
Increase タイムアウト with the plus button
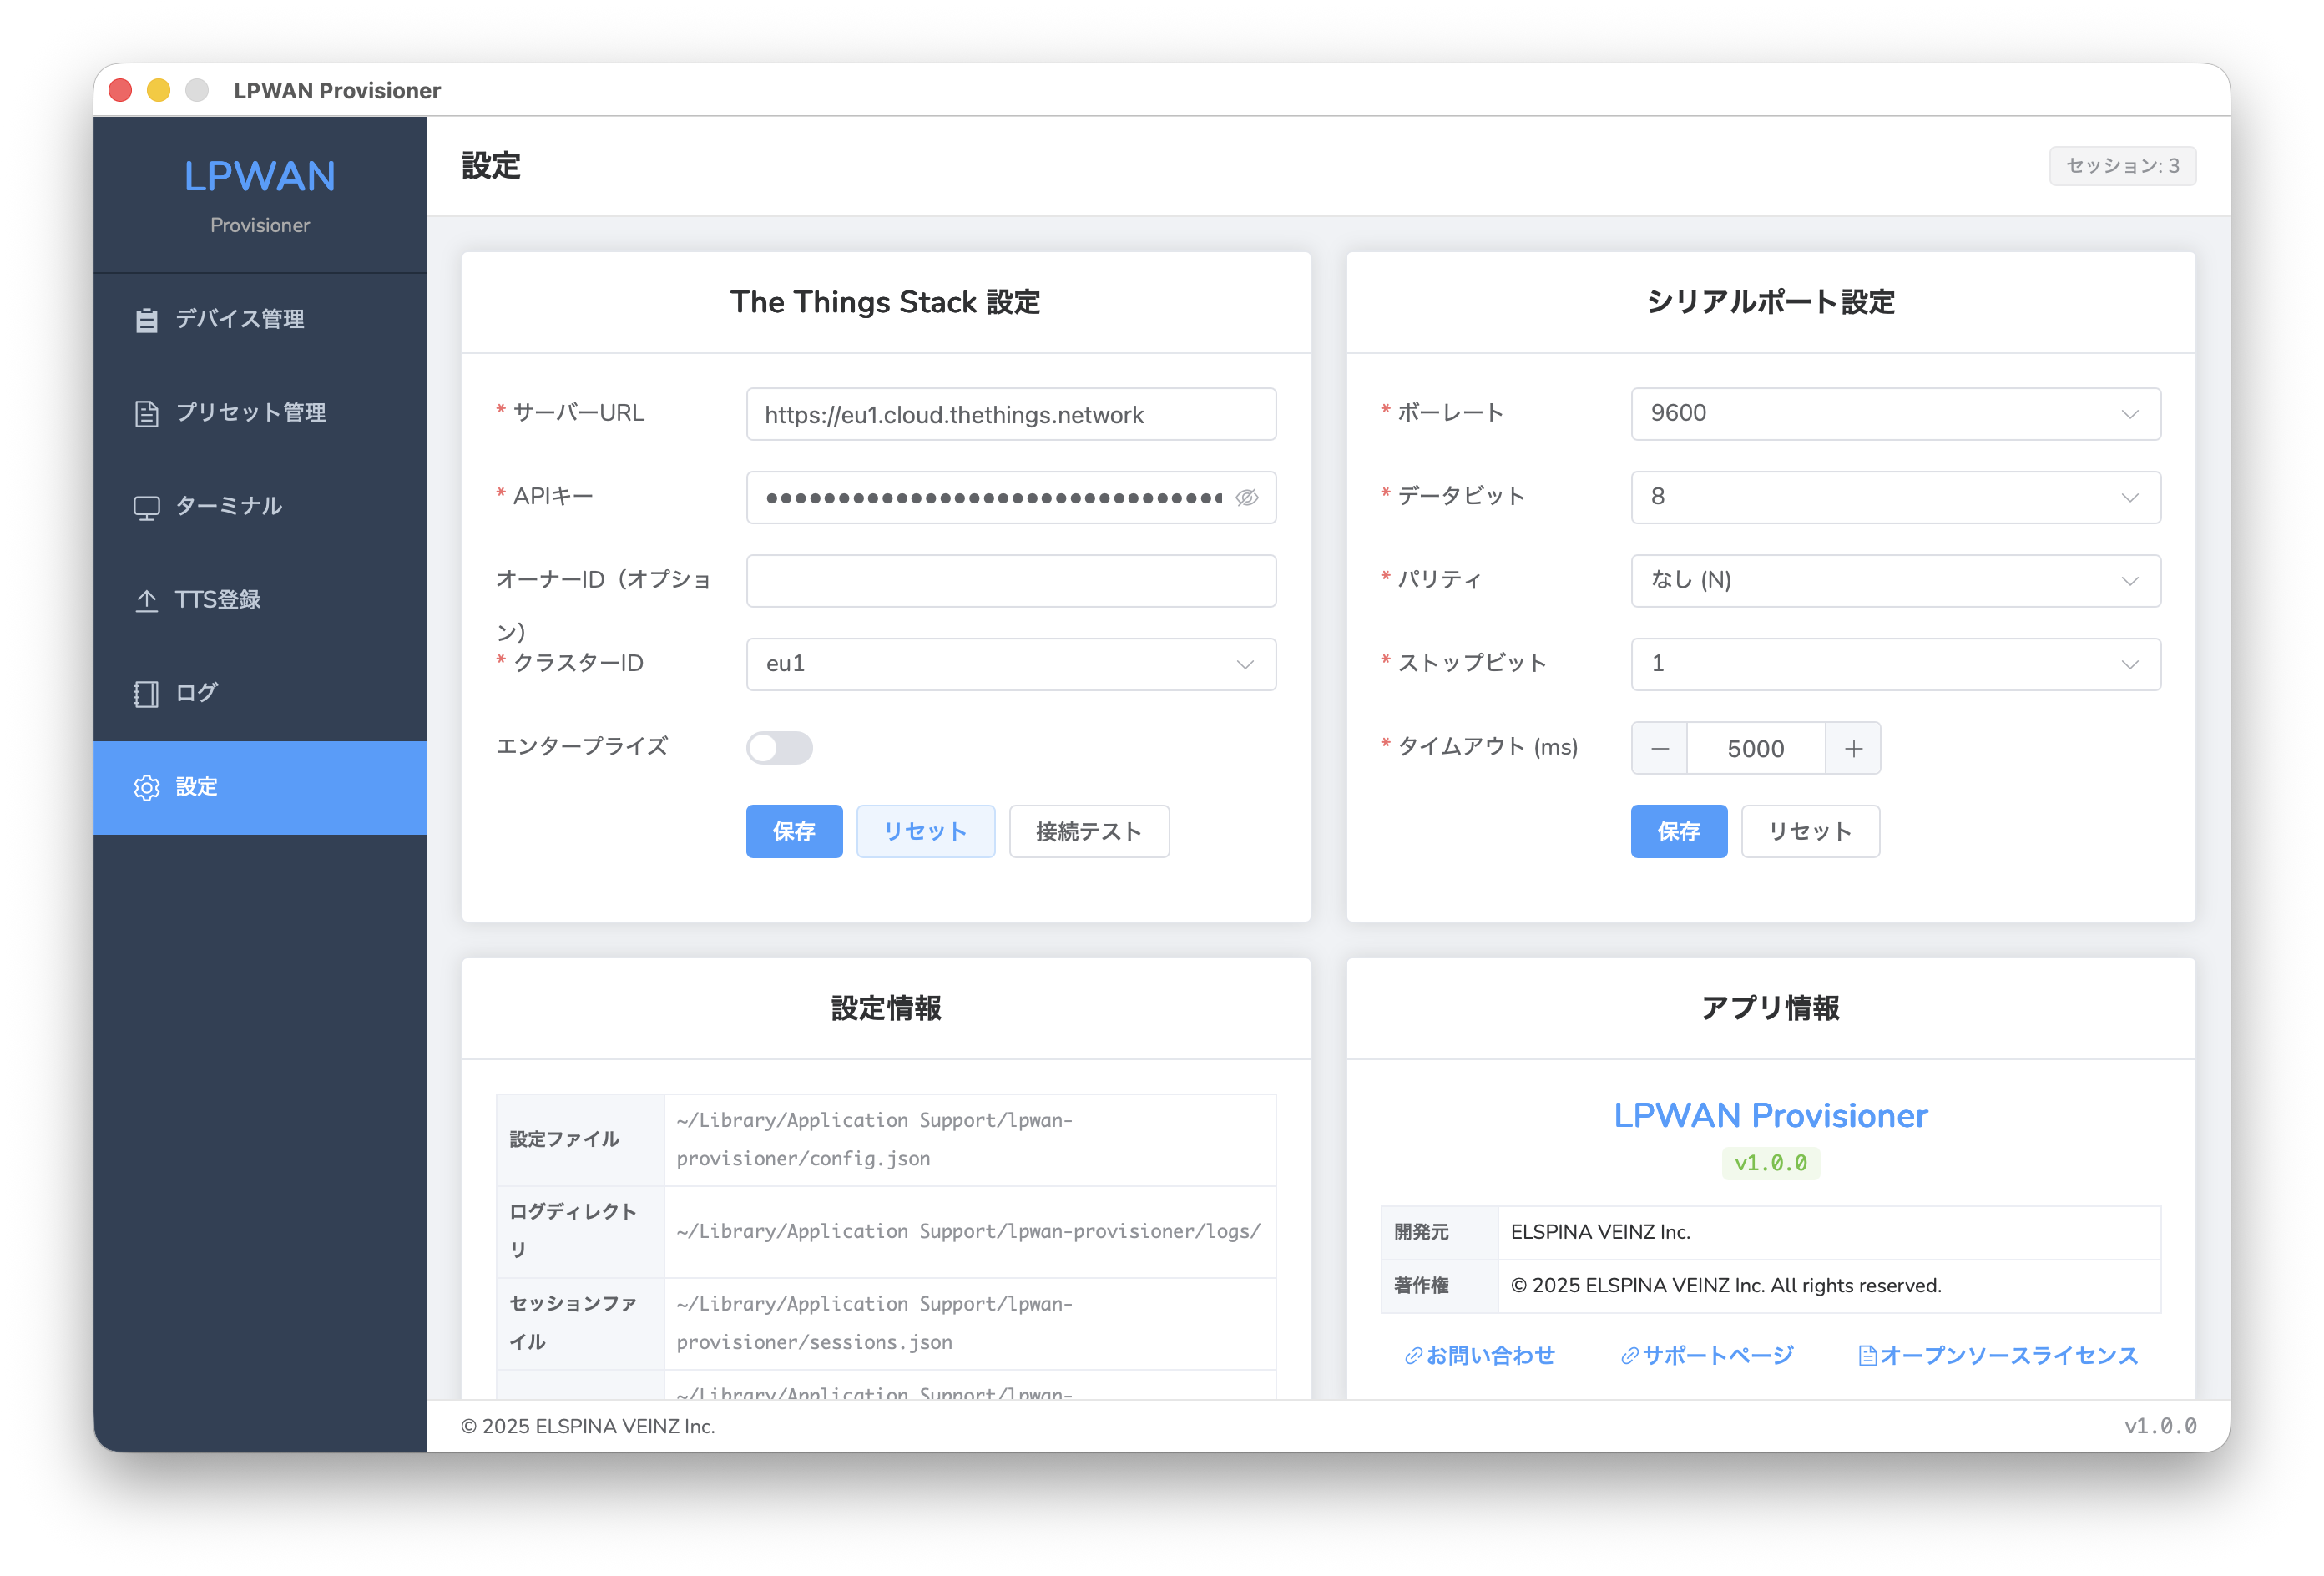(1853, 747)
